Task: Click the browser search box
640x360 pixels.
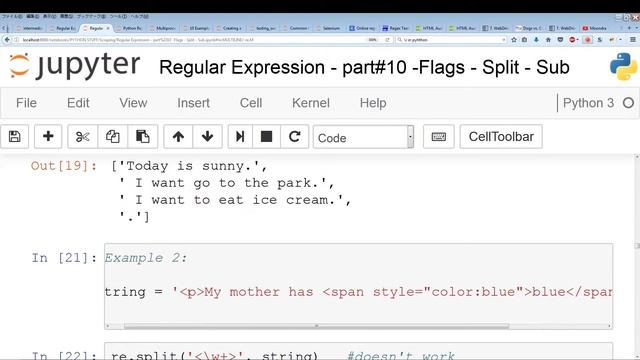Action: pos(451,40)
